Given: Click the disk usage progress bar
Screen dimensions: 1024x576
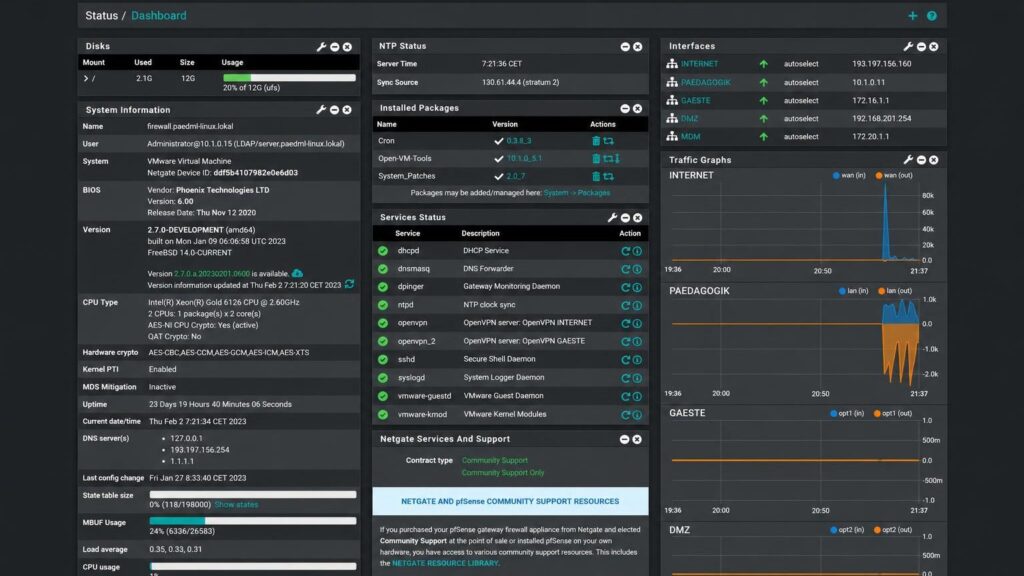Looking at the screenshot, I should coord(289,78).
